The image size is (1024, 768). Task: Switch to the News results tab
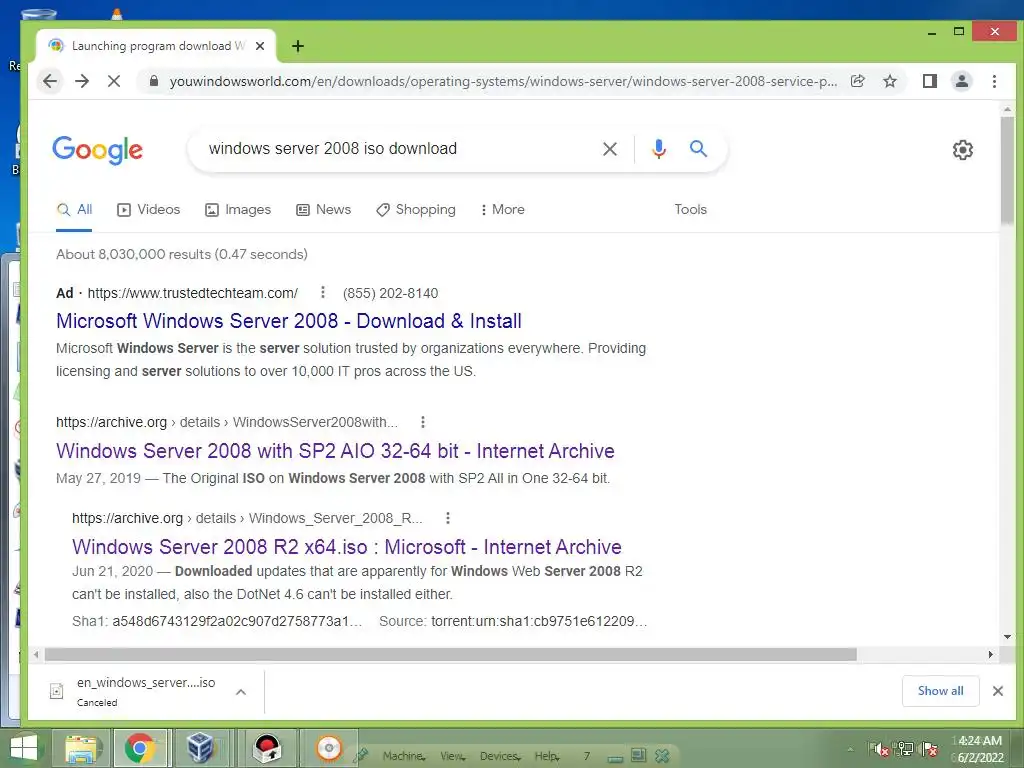pos(323,210)
